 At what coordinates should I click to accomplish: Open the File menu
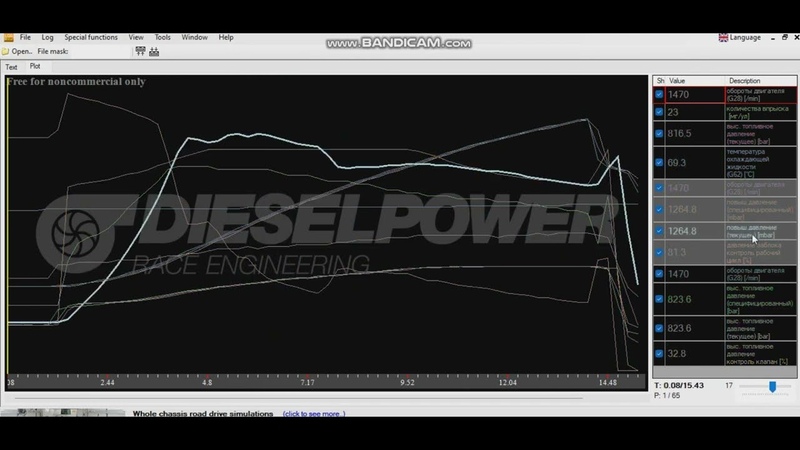25,37
